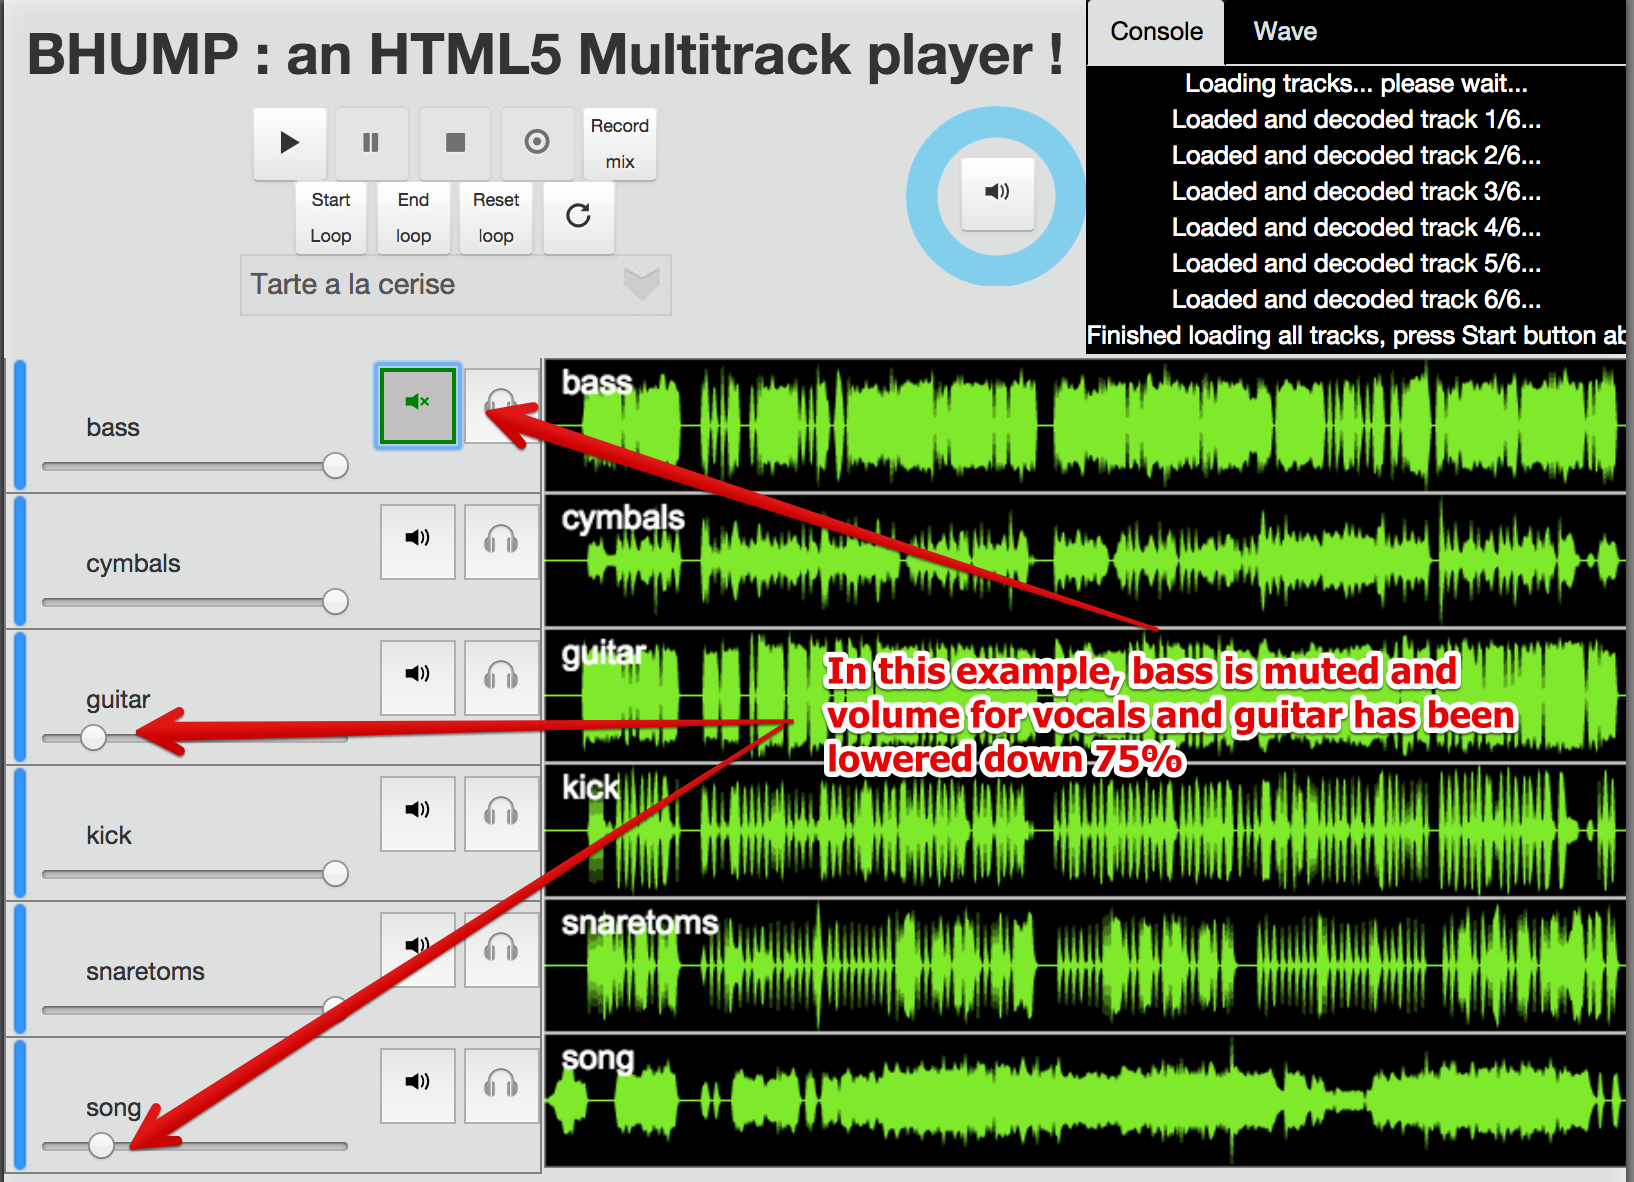The width and height of the screenshot is (1634, 1182).
Task: Click the 'song' track name label
Action: coord(113,1107)
